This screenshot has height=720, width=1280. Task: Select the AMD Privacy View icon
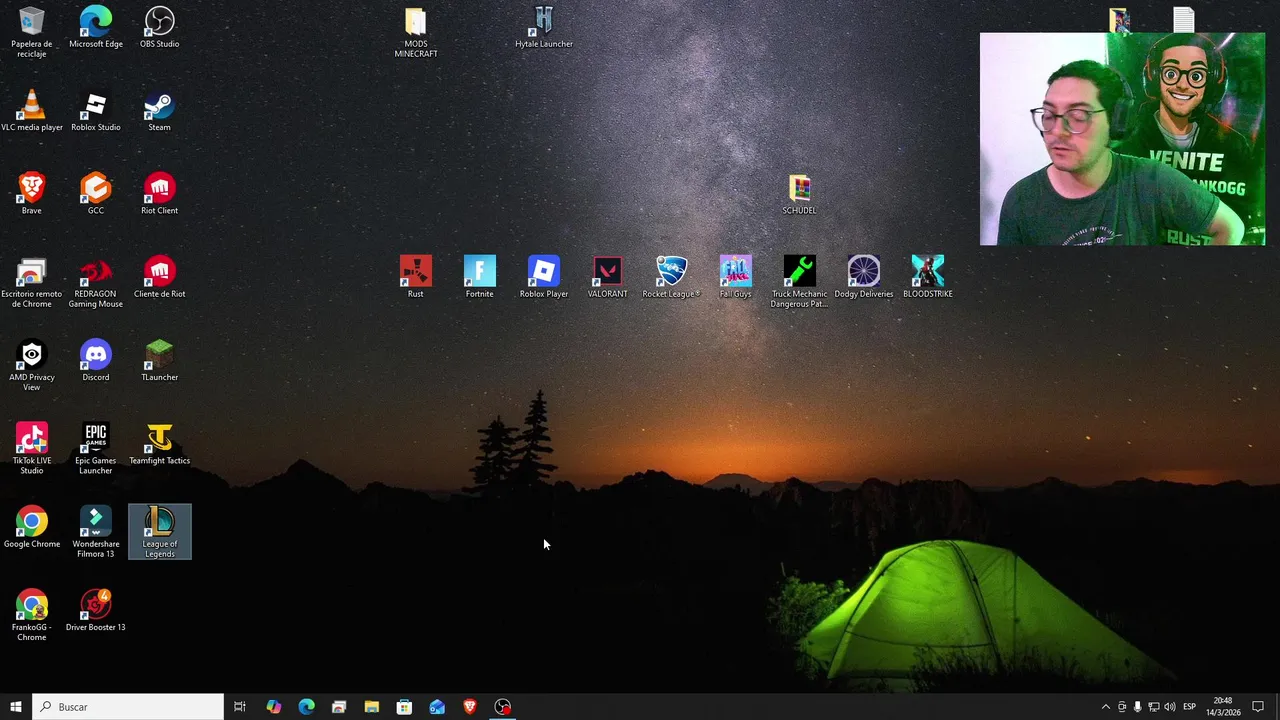(32, 365)
